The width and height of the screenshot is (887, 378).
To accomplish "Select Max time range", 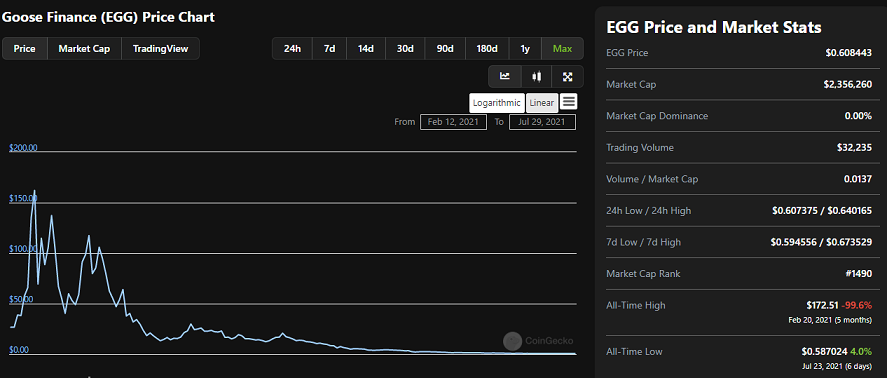I will (562, 49).
